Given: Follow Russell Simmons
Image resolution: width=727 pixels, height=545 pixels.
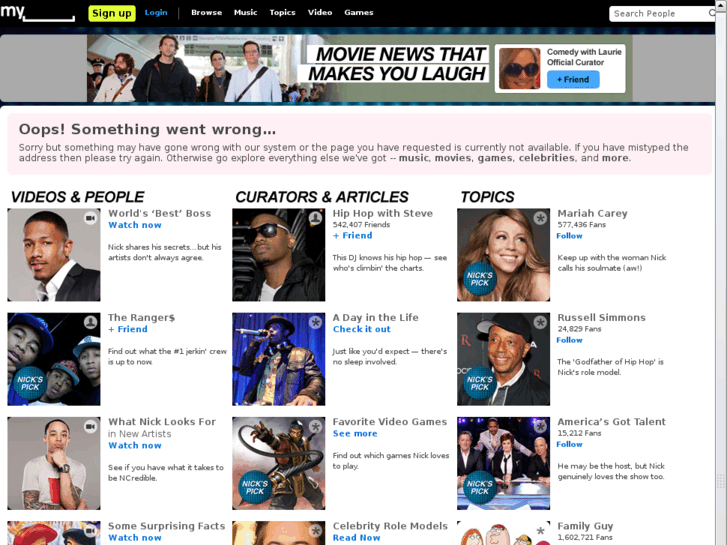Looking at the screenshot, I should click(569, 340).
